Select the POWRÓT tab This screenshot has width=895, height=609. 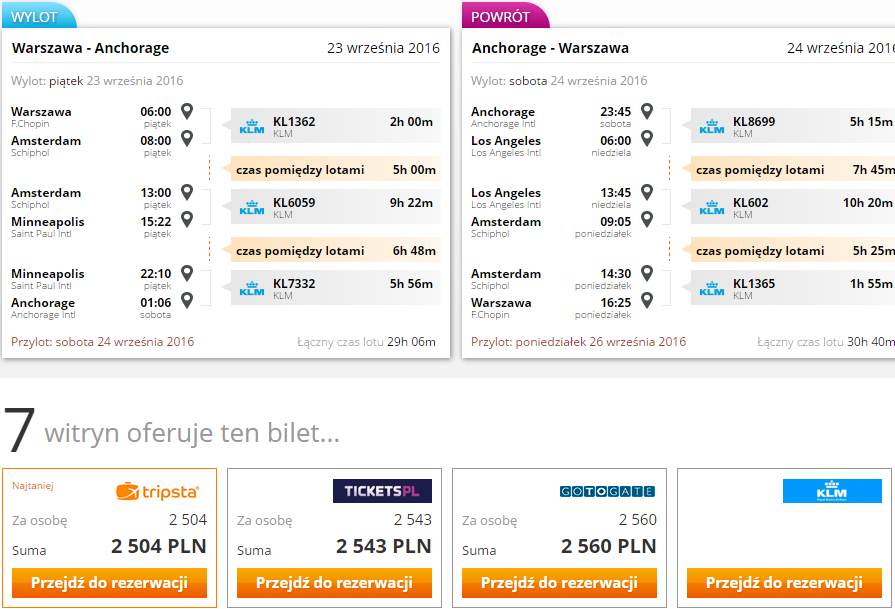tap(505, 17)
